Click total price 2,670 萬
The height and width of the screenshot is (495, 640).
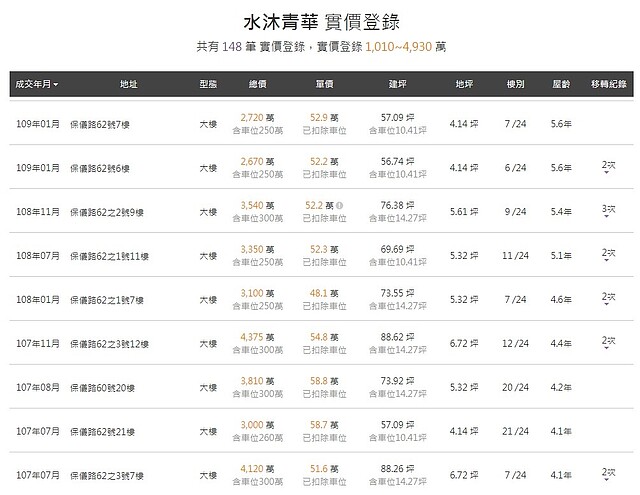(257, 162)
